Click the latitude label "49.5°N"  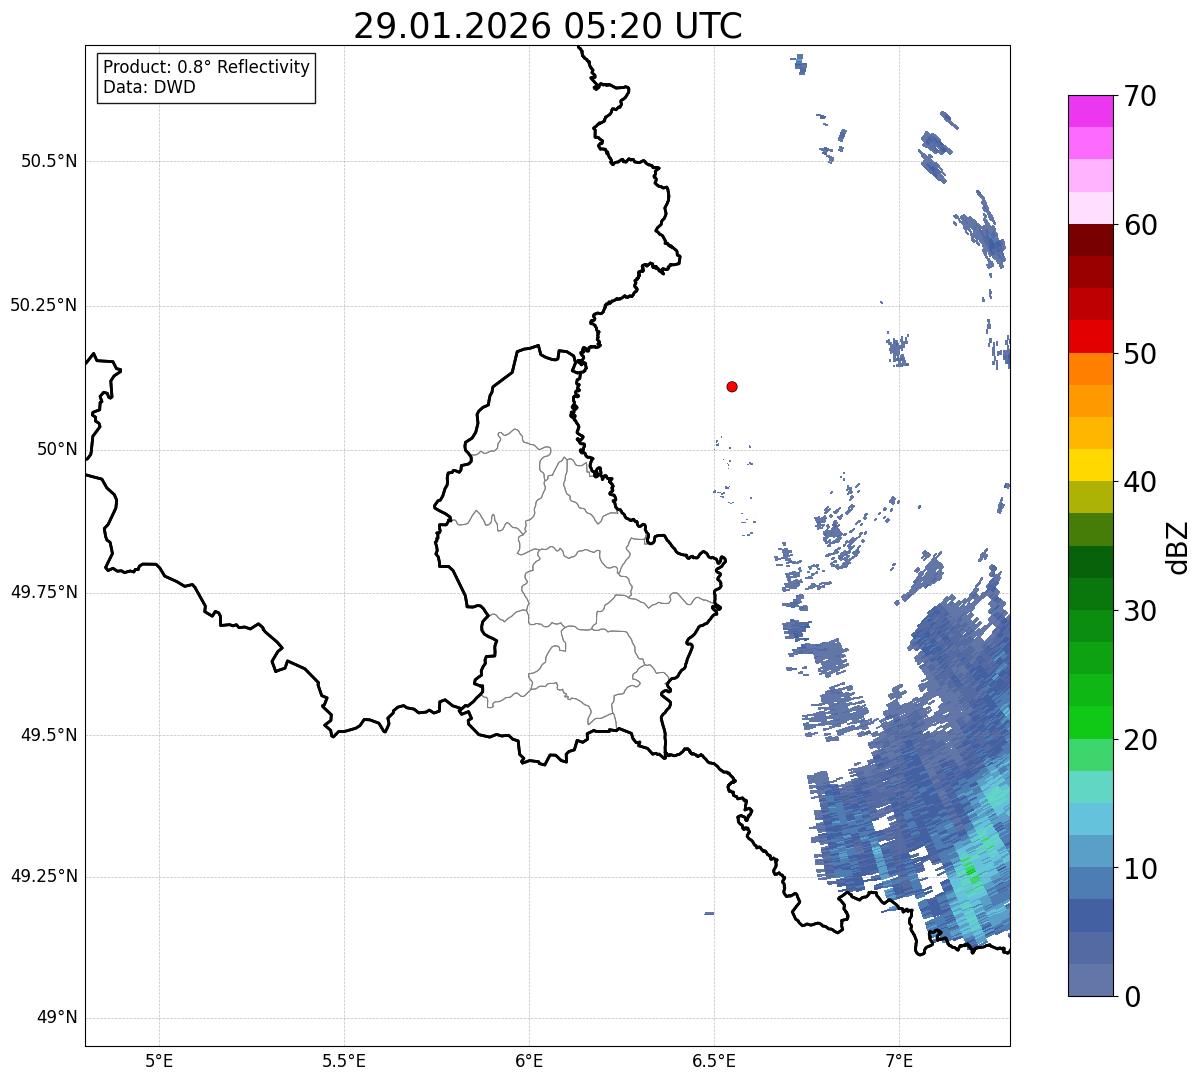tap(49, 735)
